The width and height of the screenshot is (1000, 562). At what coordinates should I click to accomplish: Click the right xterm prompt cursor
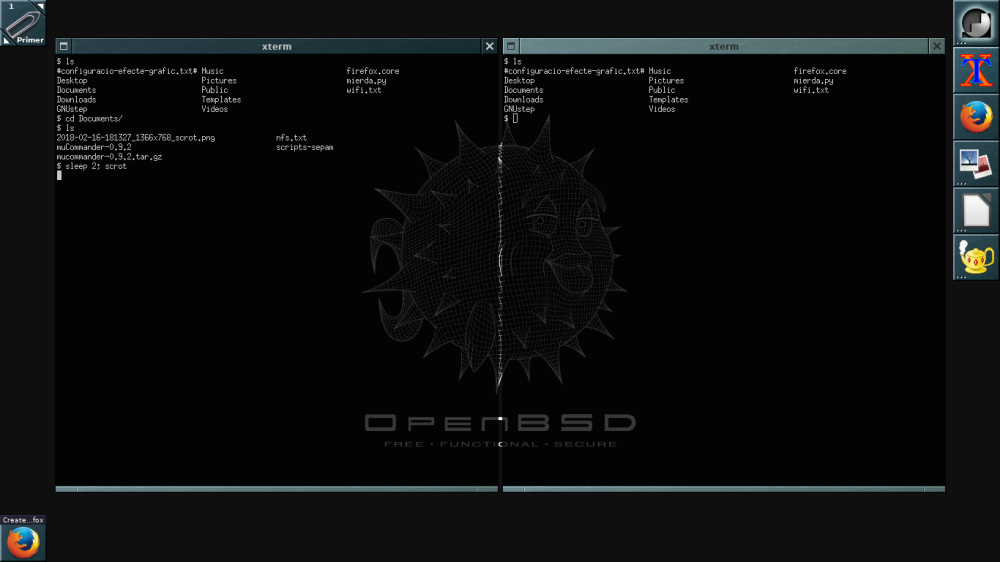pos(515,119)
